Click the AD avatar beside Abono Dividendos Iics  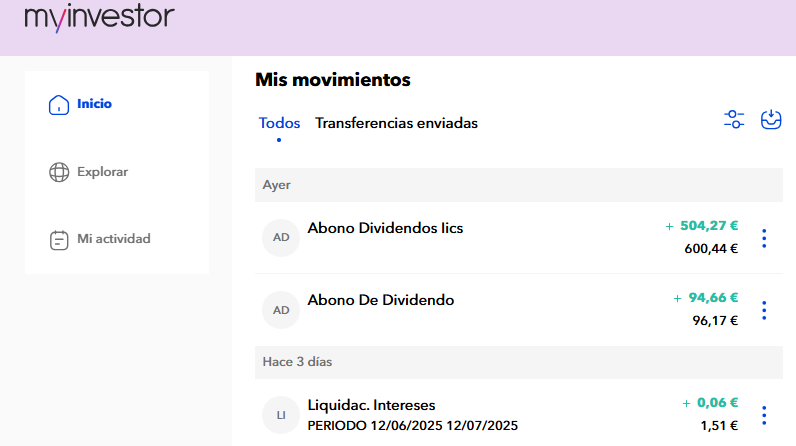pos(281,238)
